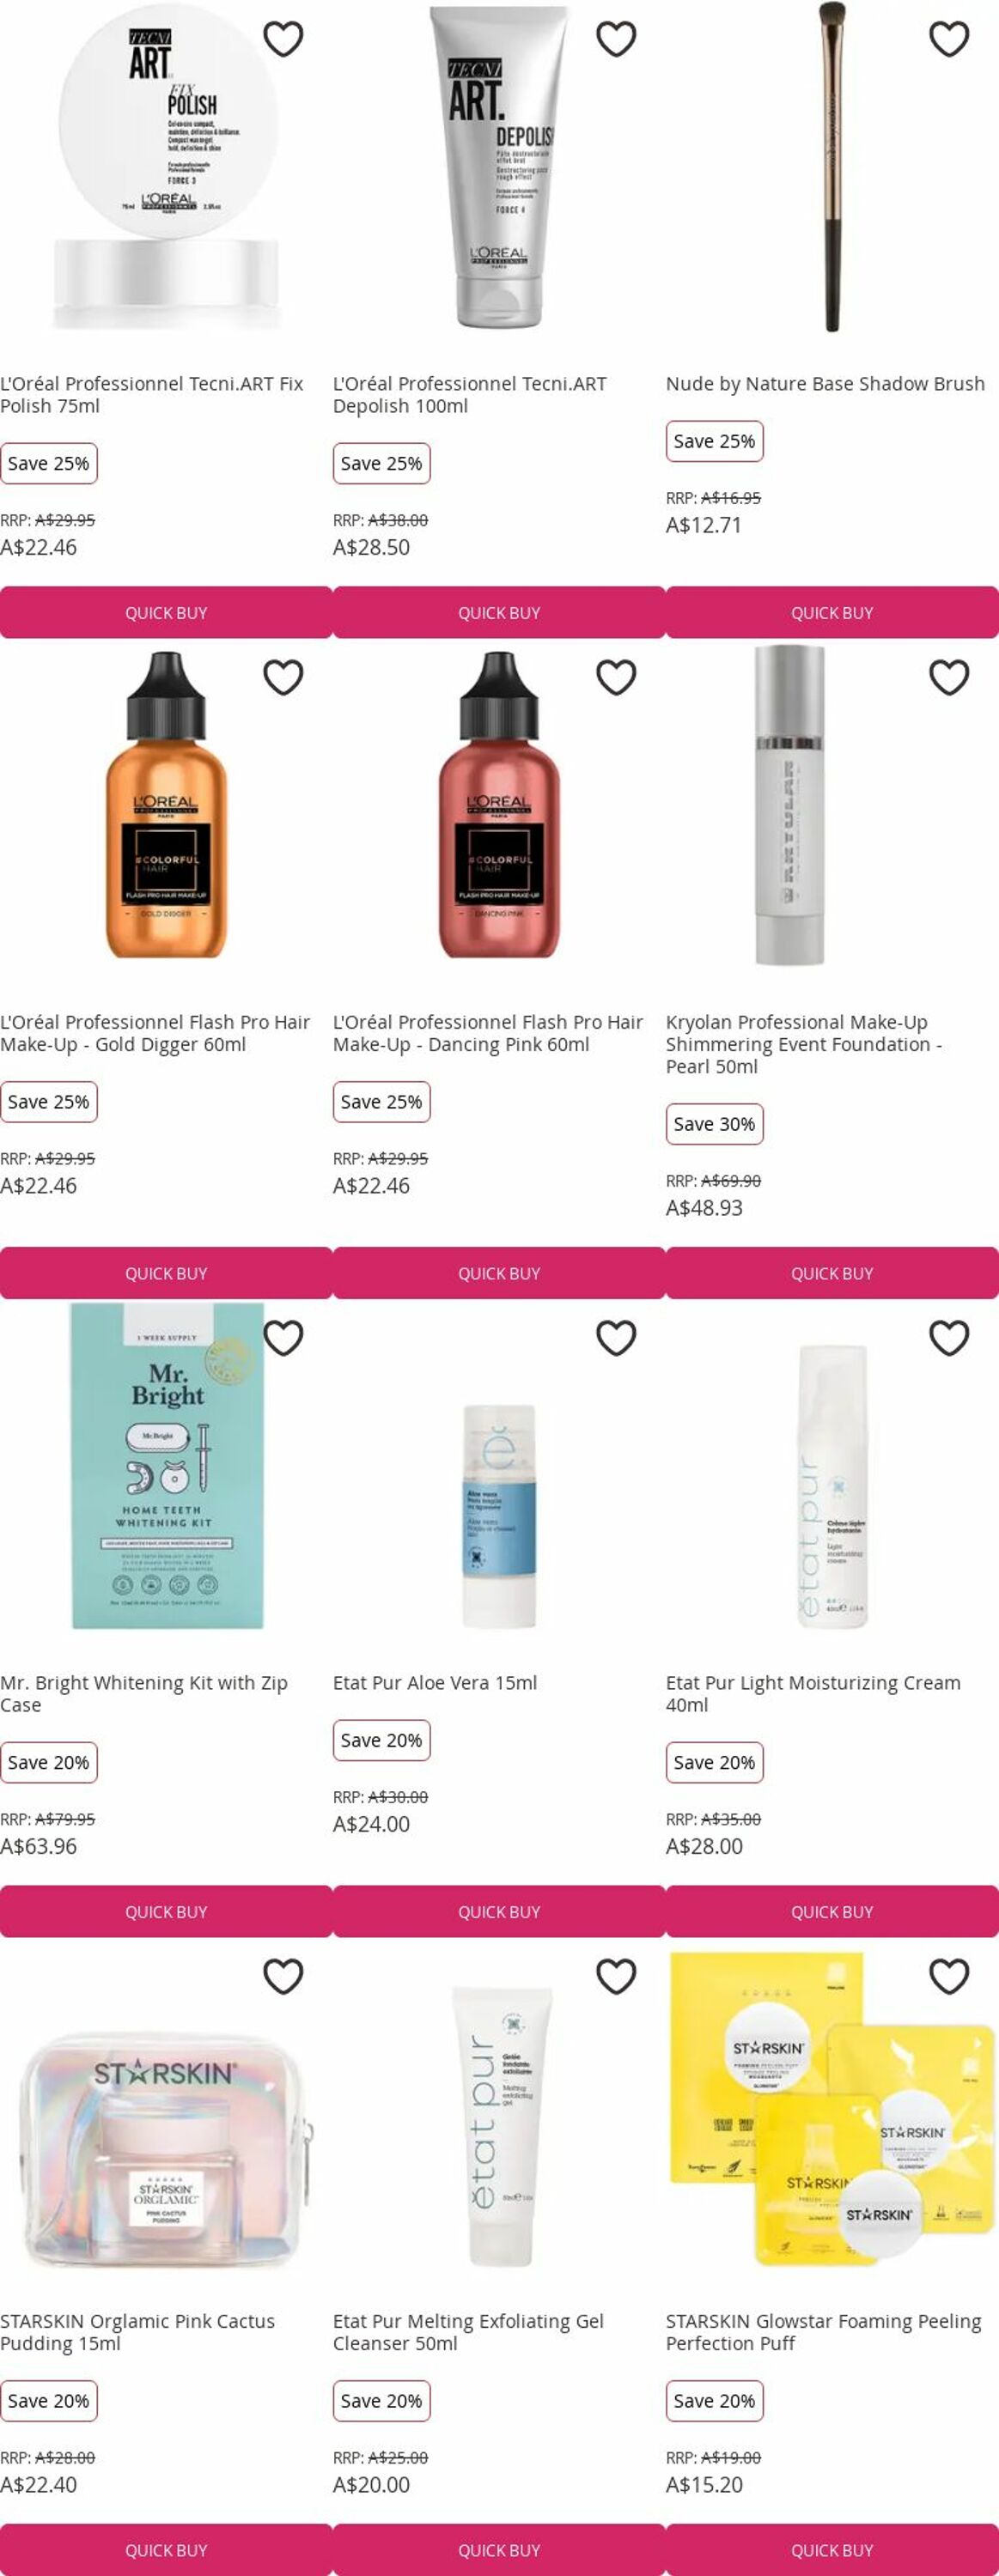View STARSKIN Glowstar Peeling Puff product image
The height and width of the screenshot is (2576, 999).
832,2111
